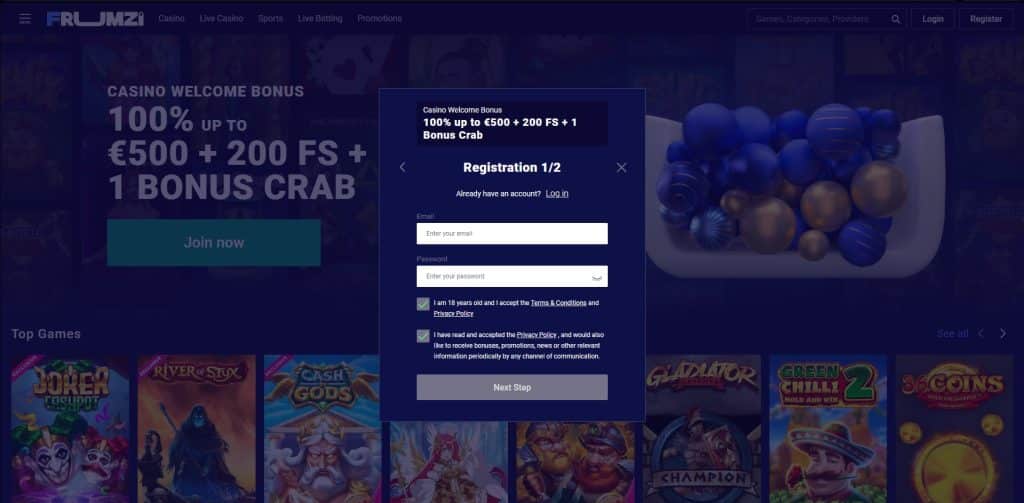Go to the Sports section
The height and width of the screenshot is (503, 1024).
(270, 19)
